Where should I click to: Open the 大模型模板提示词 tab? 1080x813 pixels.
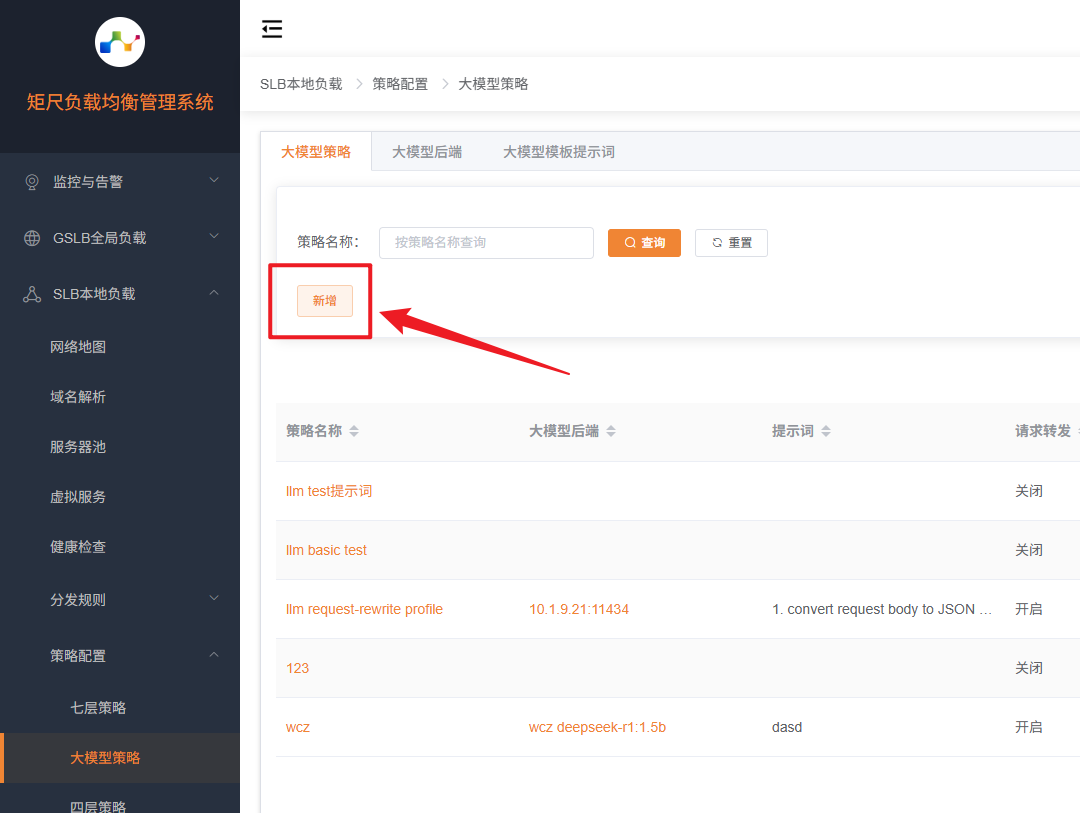558,152
